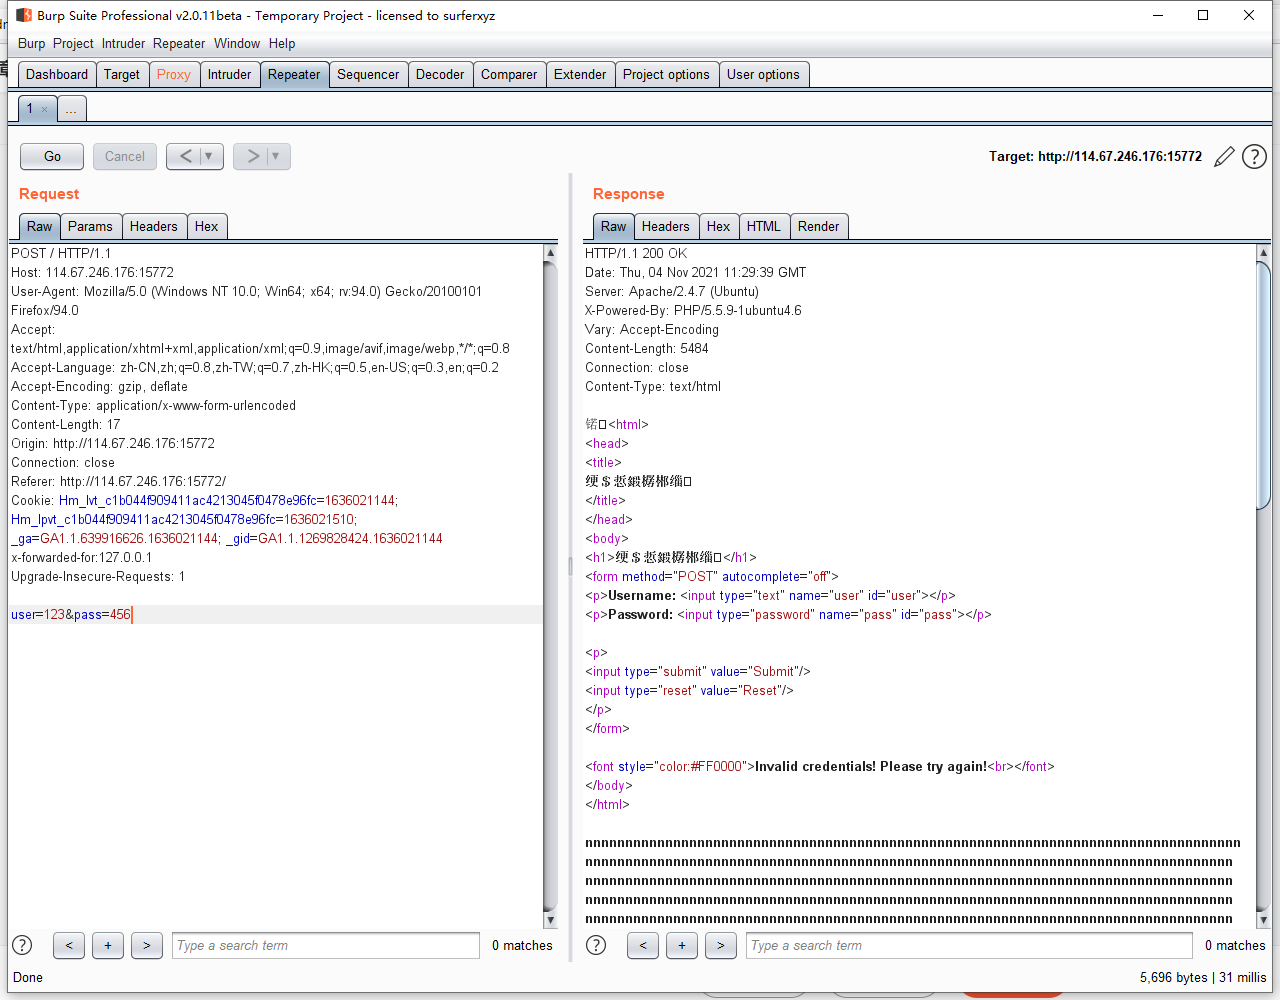Click the Cancel button
This screenshot has height=1000, width=1280.
pos(124,156)
